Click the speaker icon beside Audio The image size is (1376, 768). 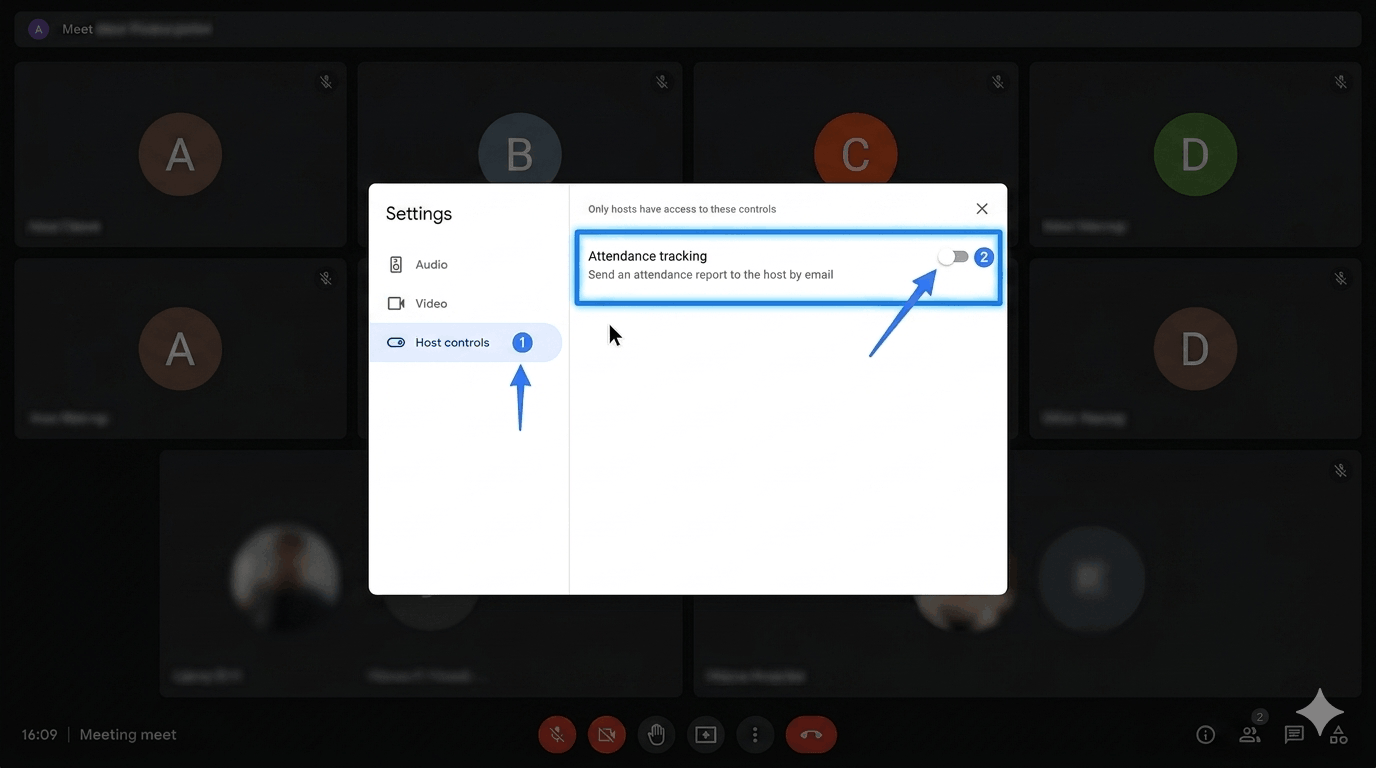396,264
